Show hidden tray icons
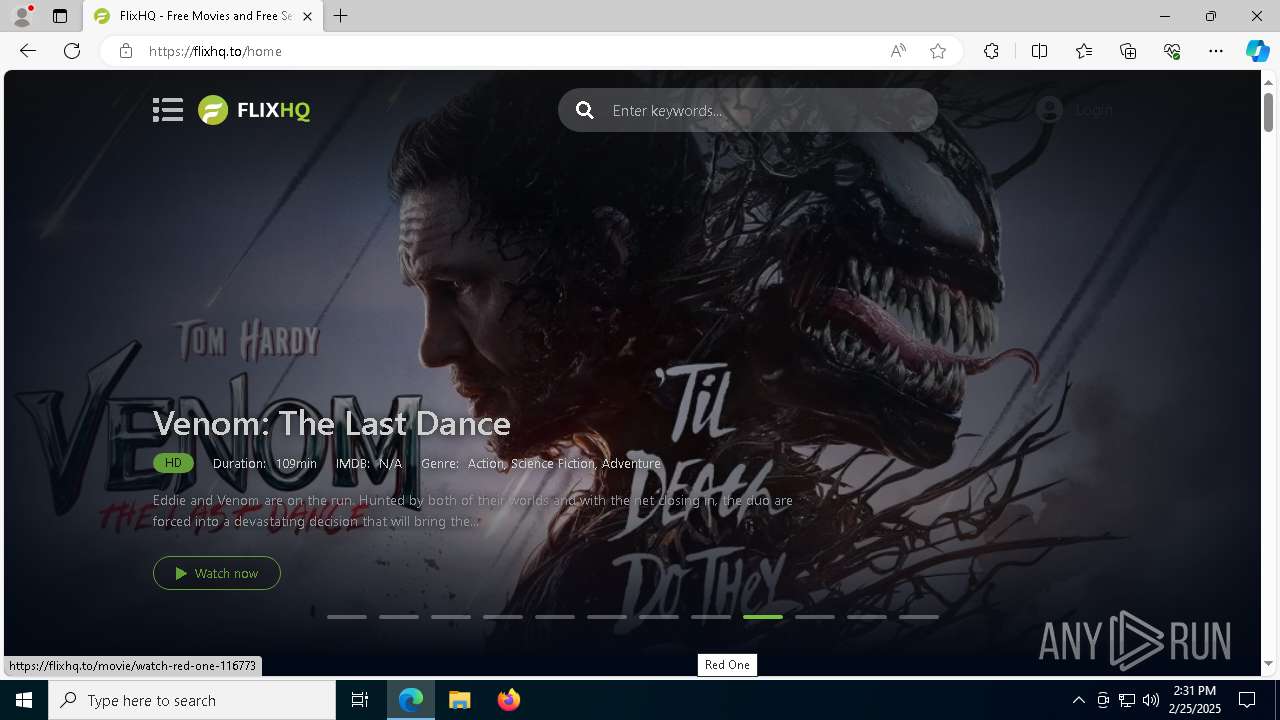This screenshot has height=720, width=1280. pos(1078,700)
